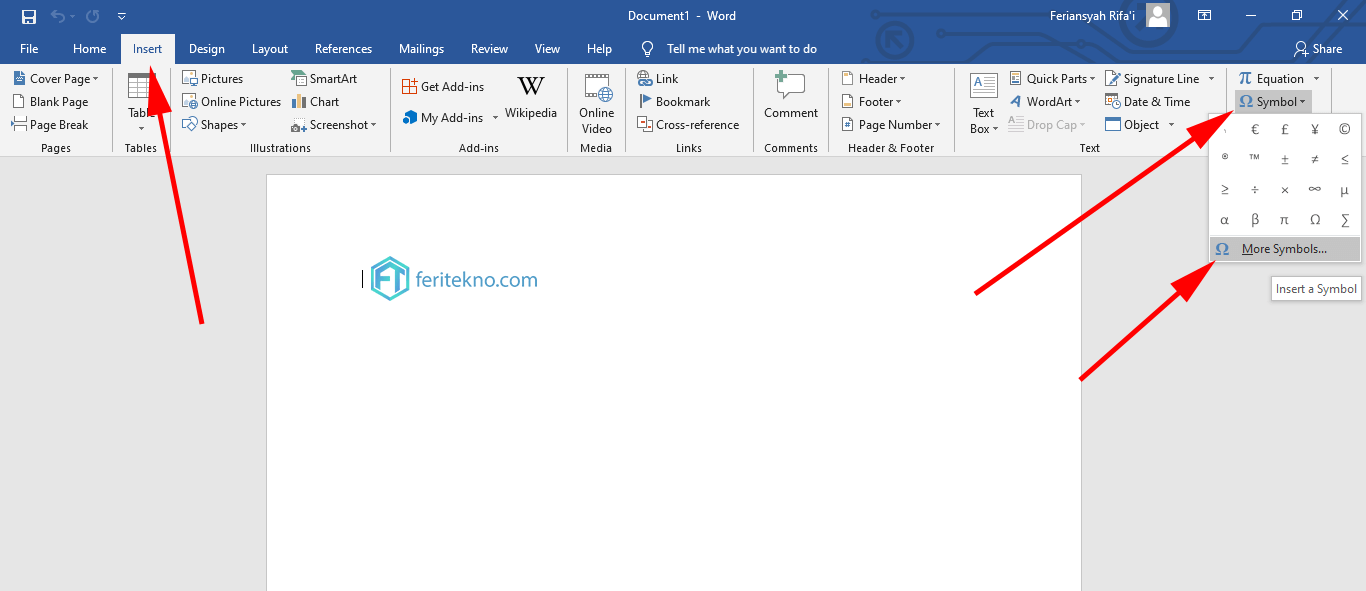Open the Header dropdown
This screenshot has height=591, width=1366.
(873, 79)
